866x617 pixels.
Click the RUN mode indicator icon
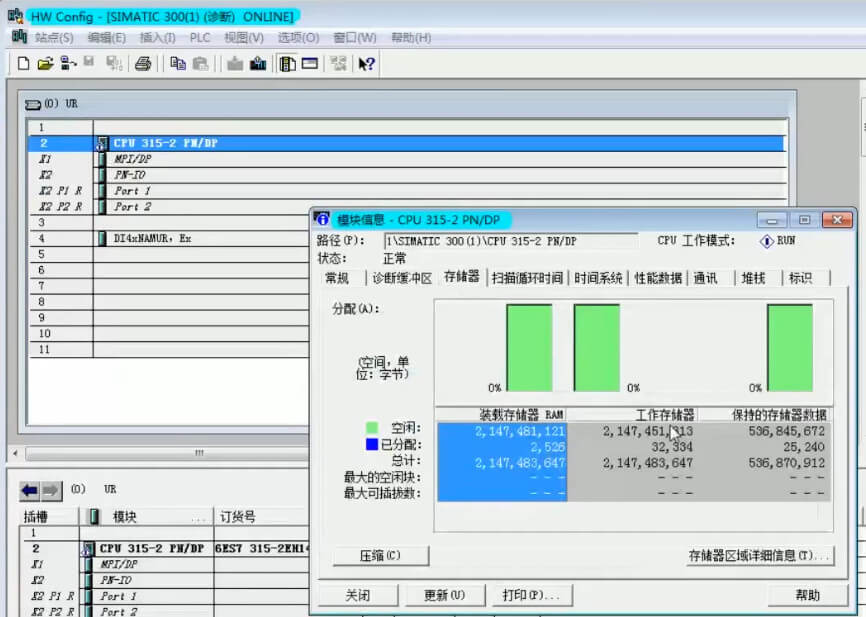(767, 241)
